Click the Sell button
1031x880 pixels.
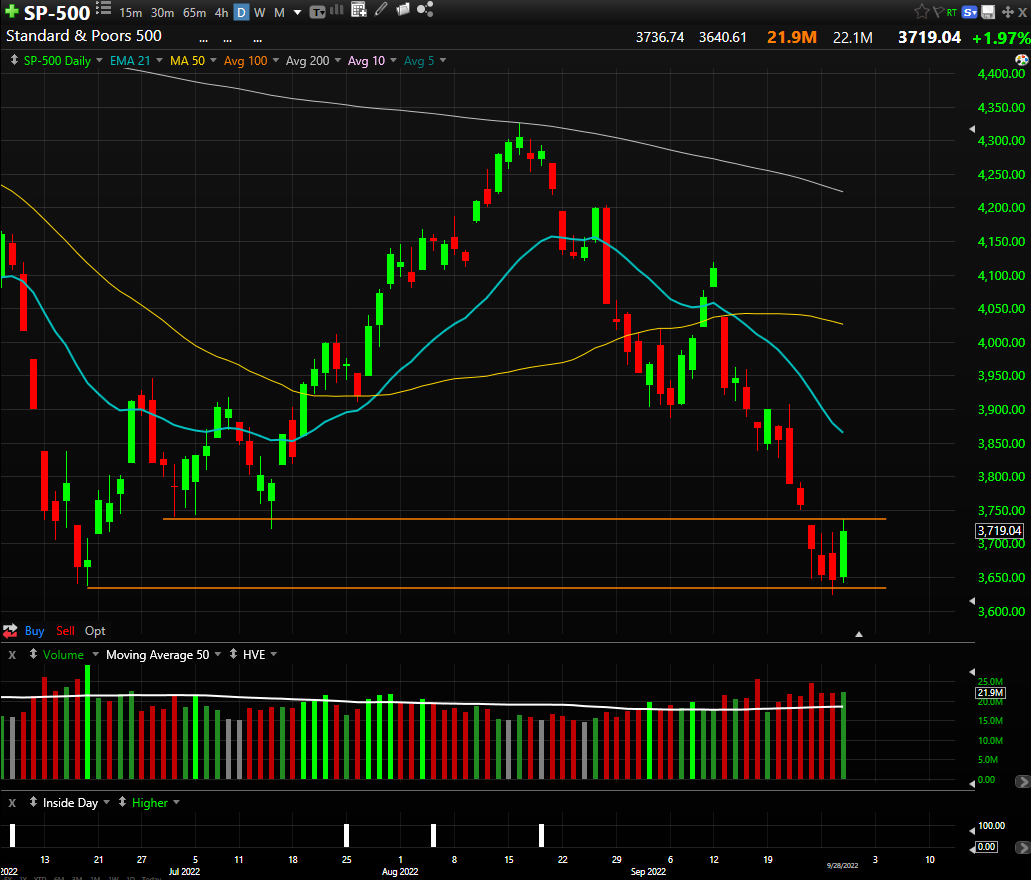point(65,631)
